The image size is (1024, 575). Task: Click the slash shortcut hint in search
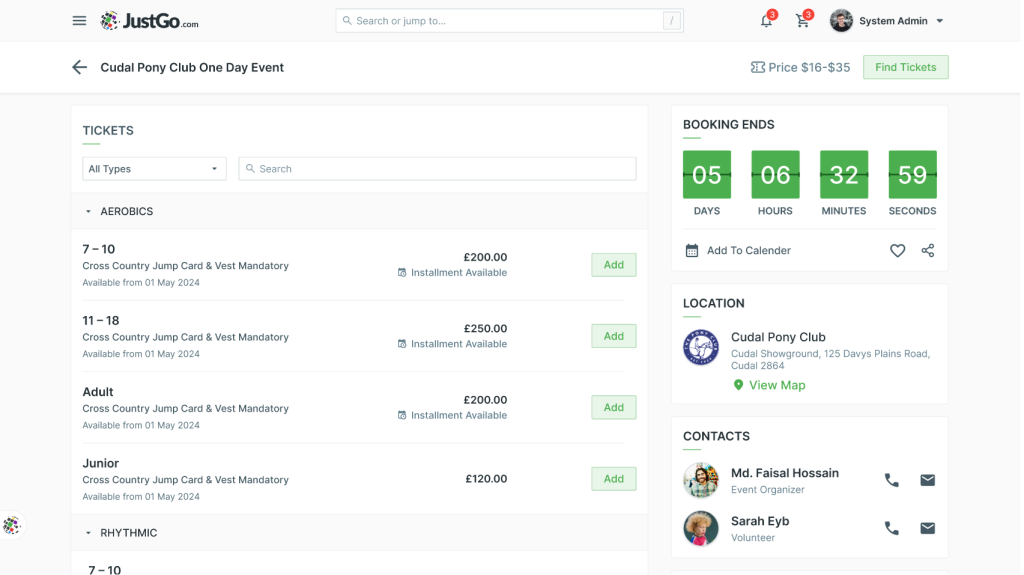671,21
